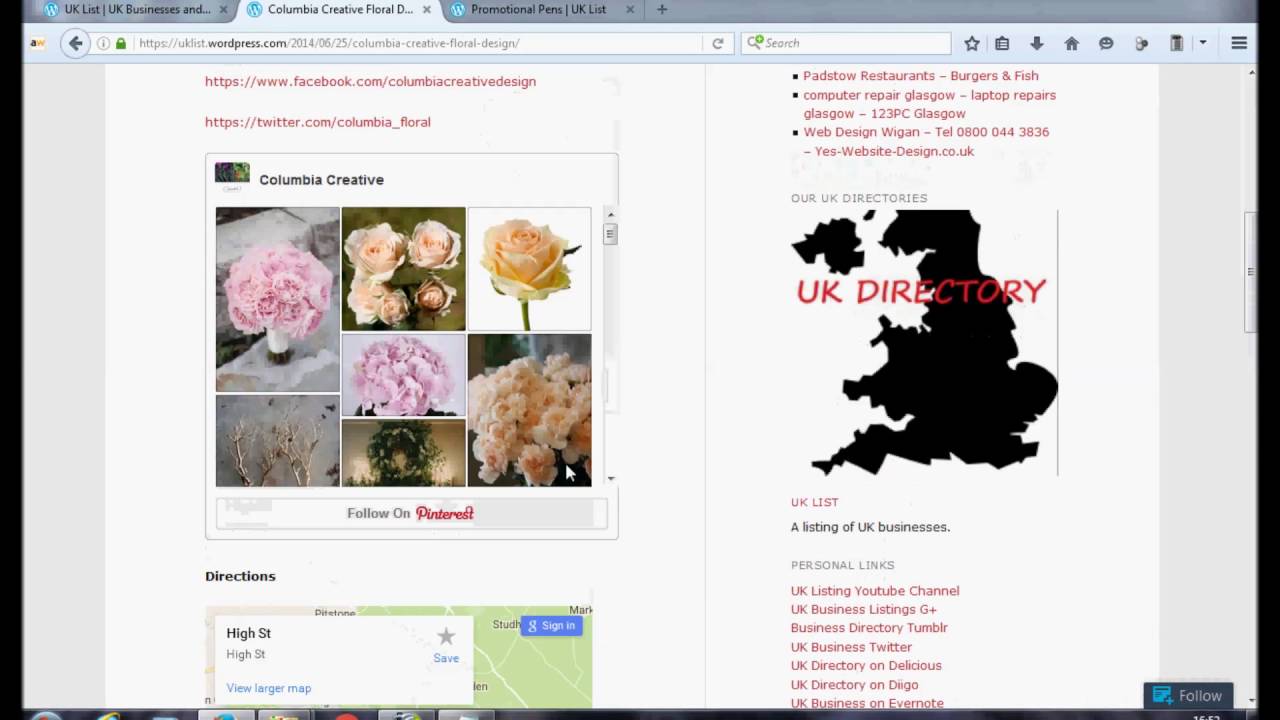The image size is (1280, 720).
Task: Click in the browser Search field
Action: tap(855, 43)
